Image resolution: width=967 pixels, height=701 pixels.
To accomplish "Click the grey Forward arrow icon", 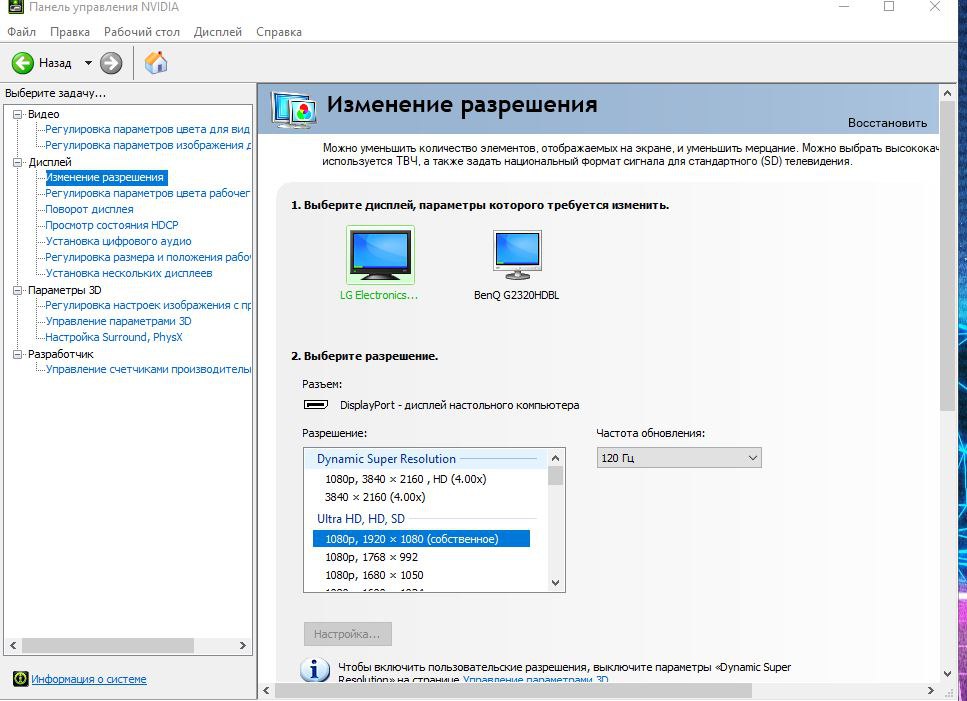I will click(111, 63).
